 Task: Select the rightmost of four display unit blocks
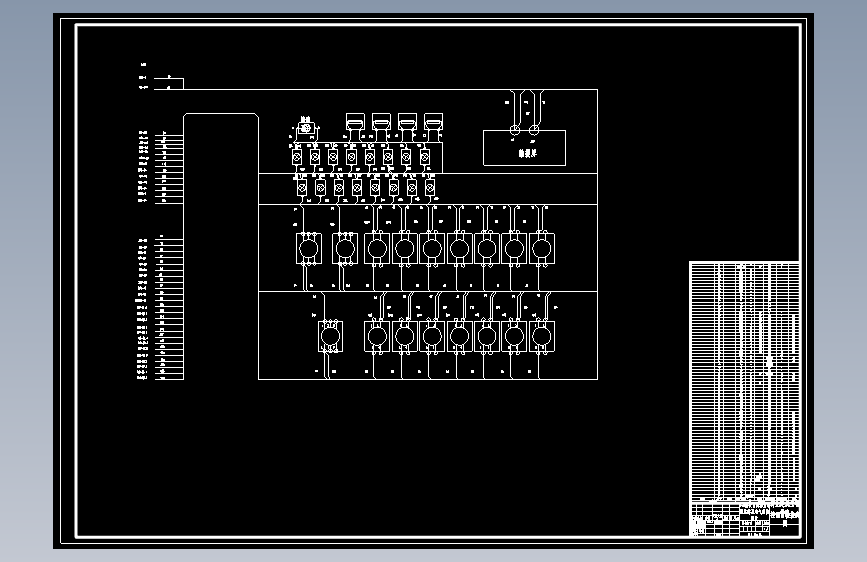tap(434, 122)
